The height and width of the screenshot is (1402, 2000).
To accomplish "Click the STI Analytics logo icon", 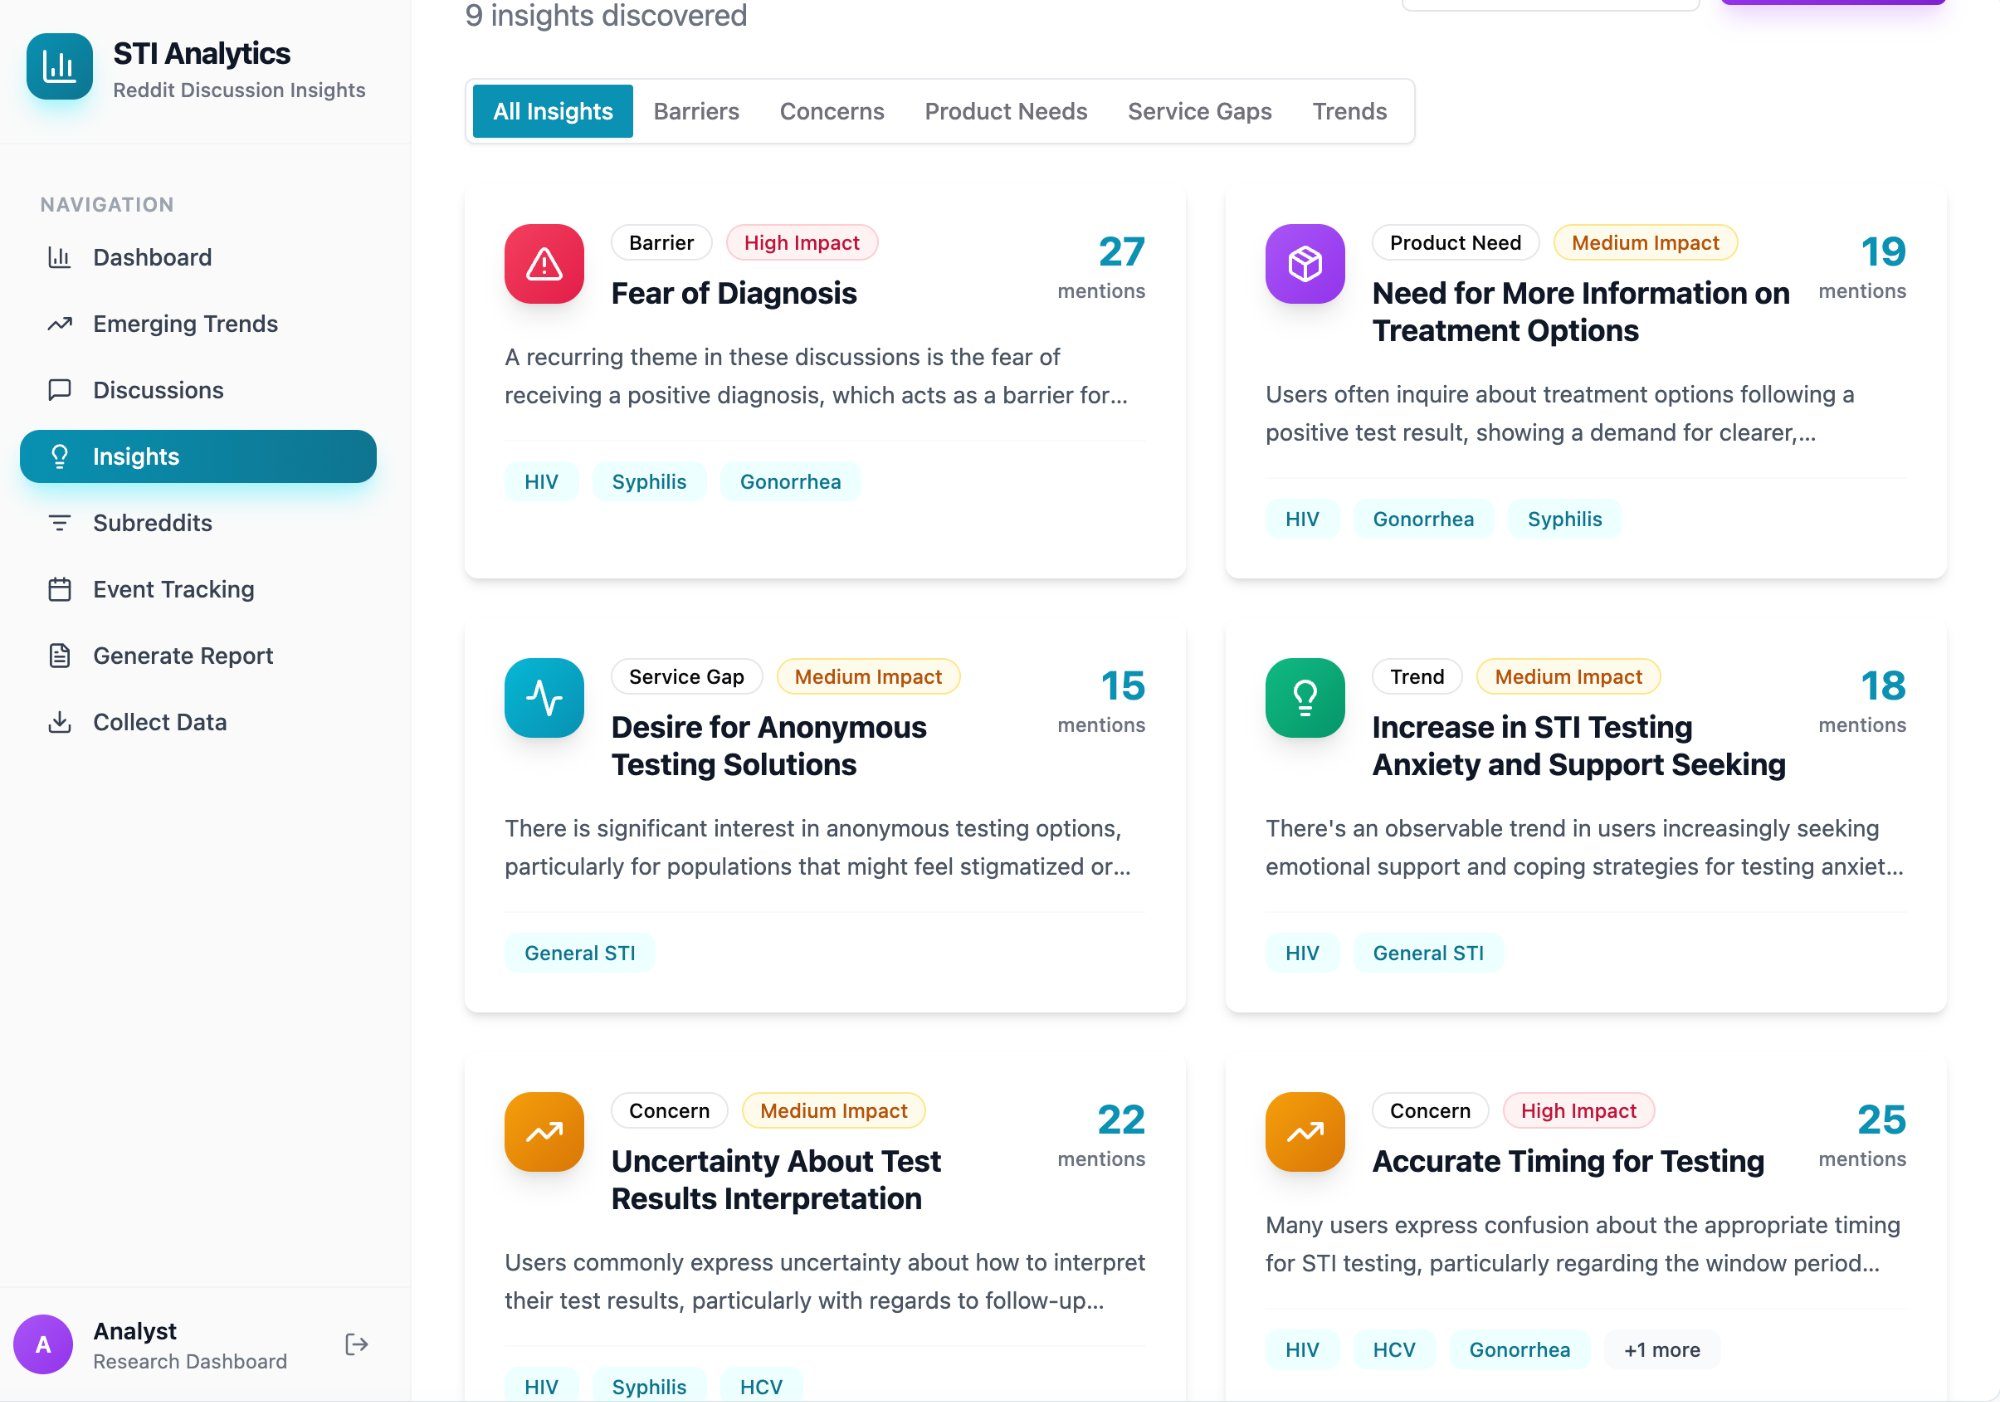I will (x=59, y=67).
